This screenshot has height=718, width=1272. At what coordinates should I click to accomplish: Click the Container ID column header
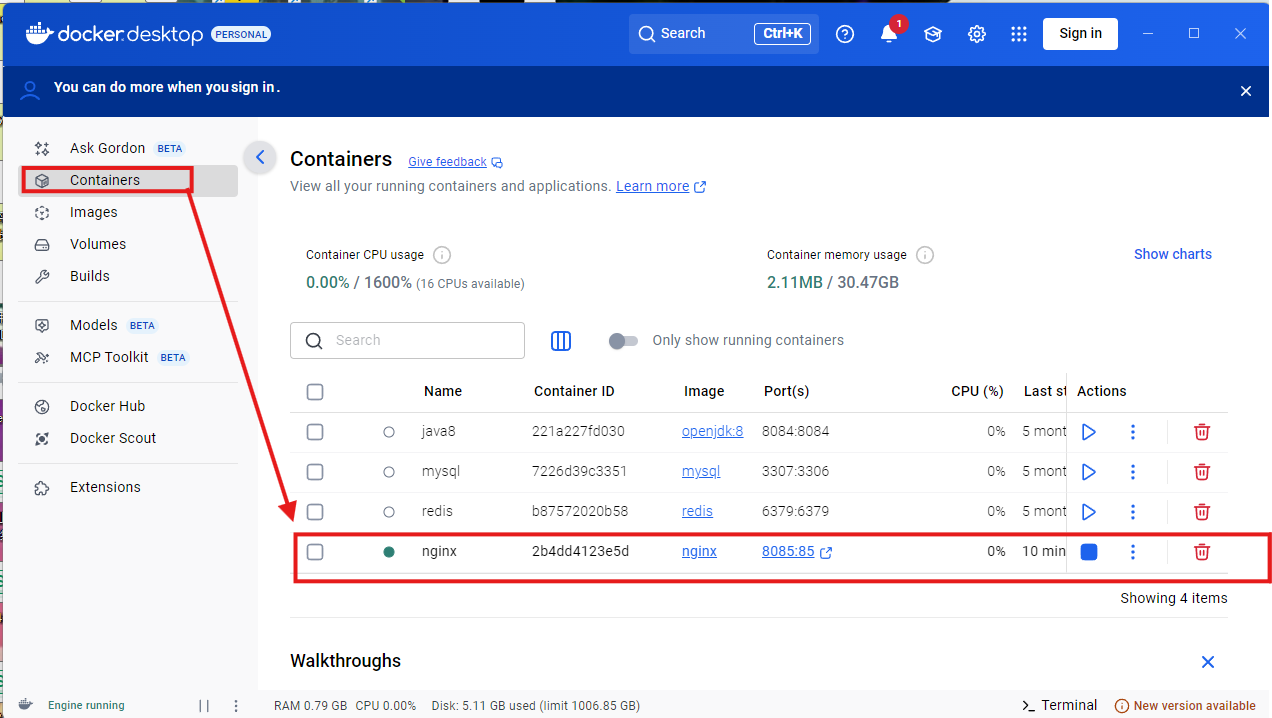point(574,391)
